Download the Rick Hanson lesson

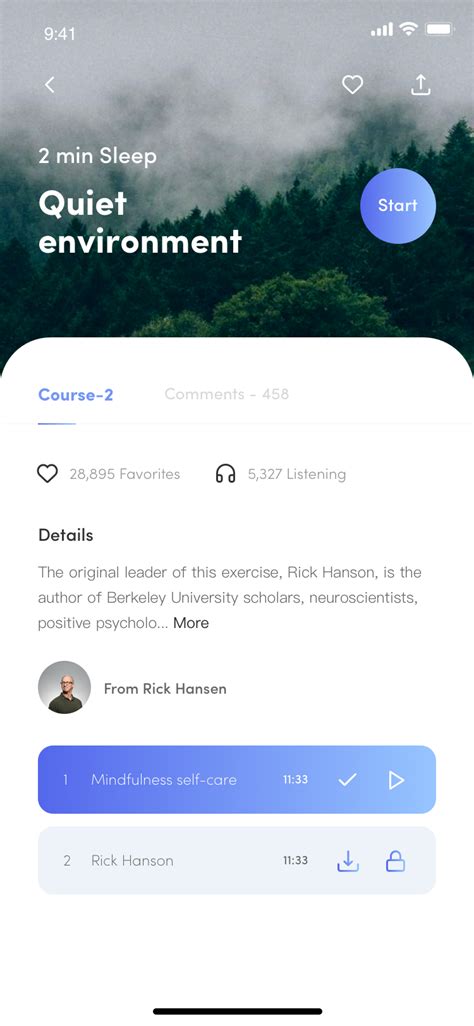348,860
